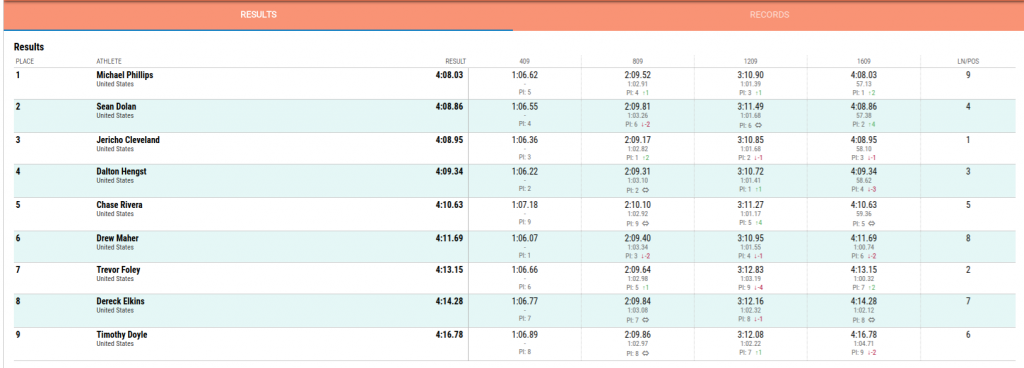Click the 1609 split column header
The height and width of the screenshot is (368, 1024).
click(864, 62)
